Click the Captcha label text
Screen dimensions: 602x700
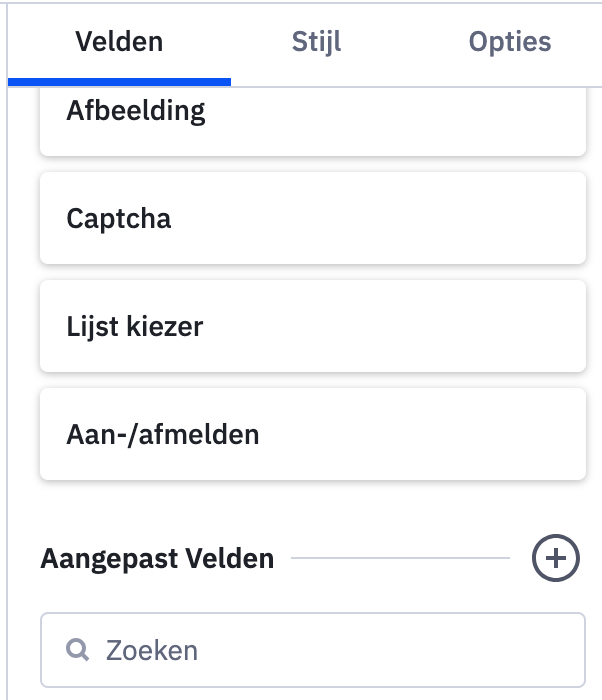pyautogui.click(x=119, y=218)
